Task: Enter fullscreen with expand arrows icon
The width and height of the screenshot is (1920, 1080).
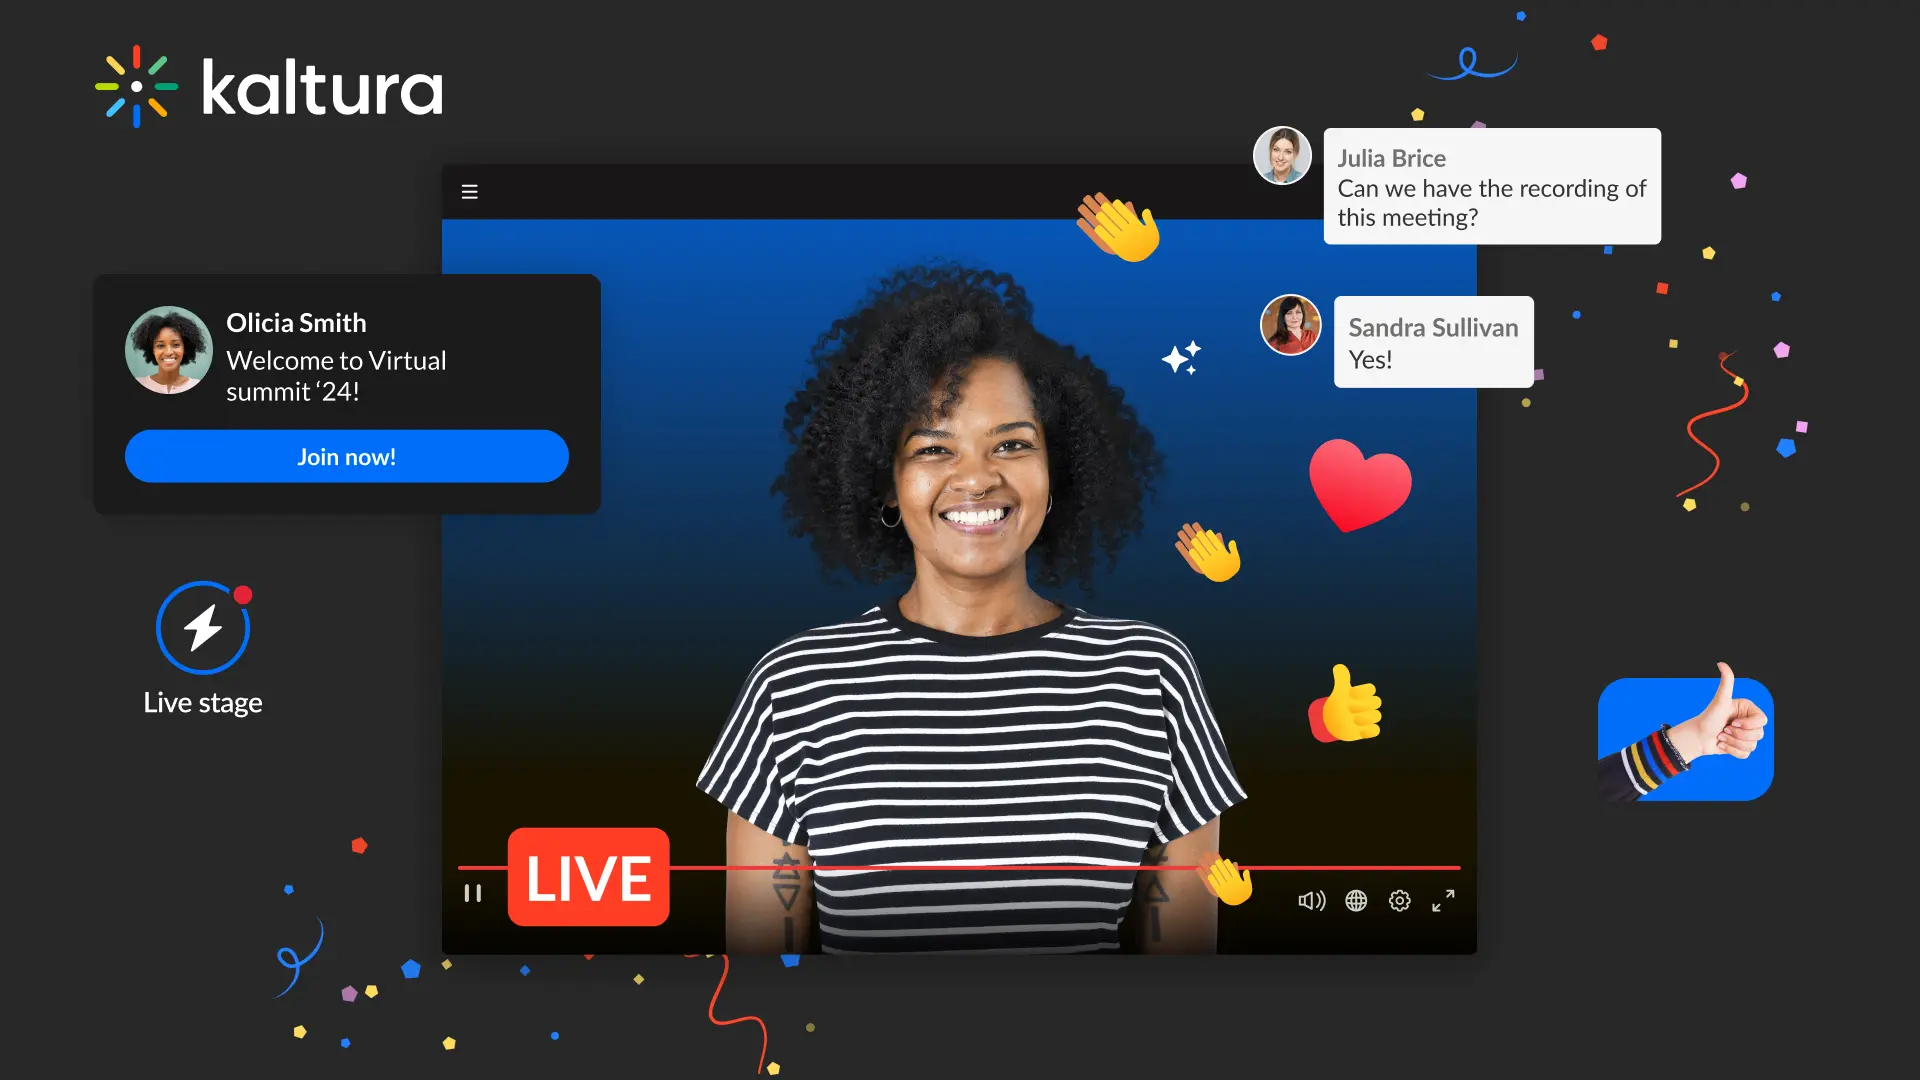Action: coord(1443,901)
